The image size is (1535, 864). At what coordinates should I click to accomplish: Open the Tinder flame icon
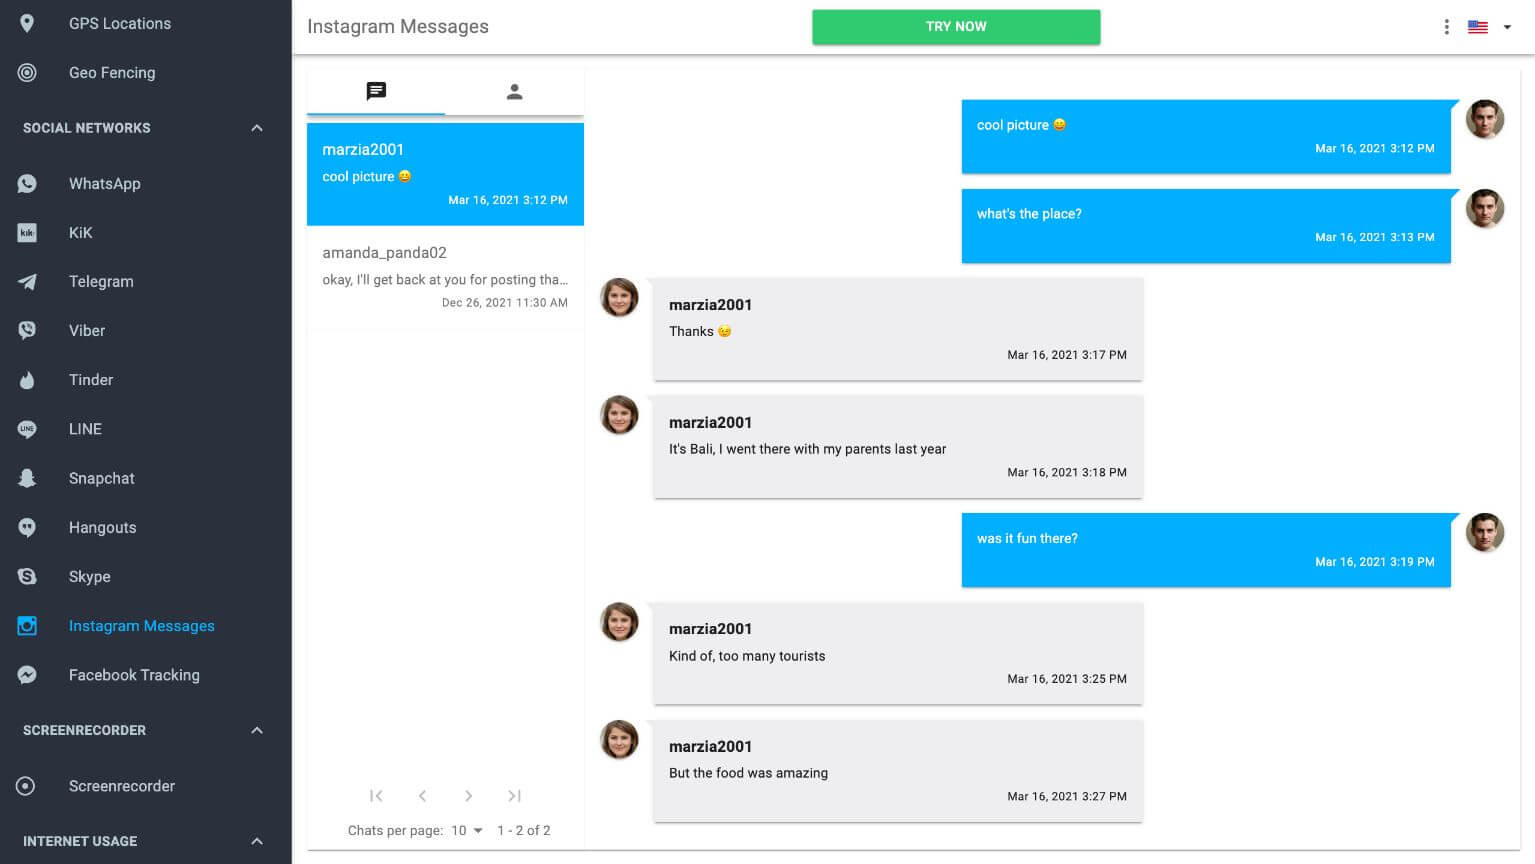[27, 380]
